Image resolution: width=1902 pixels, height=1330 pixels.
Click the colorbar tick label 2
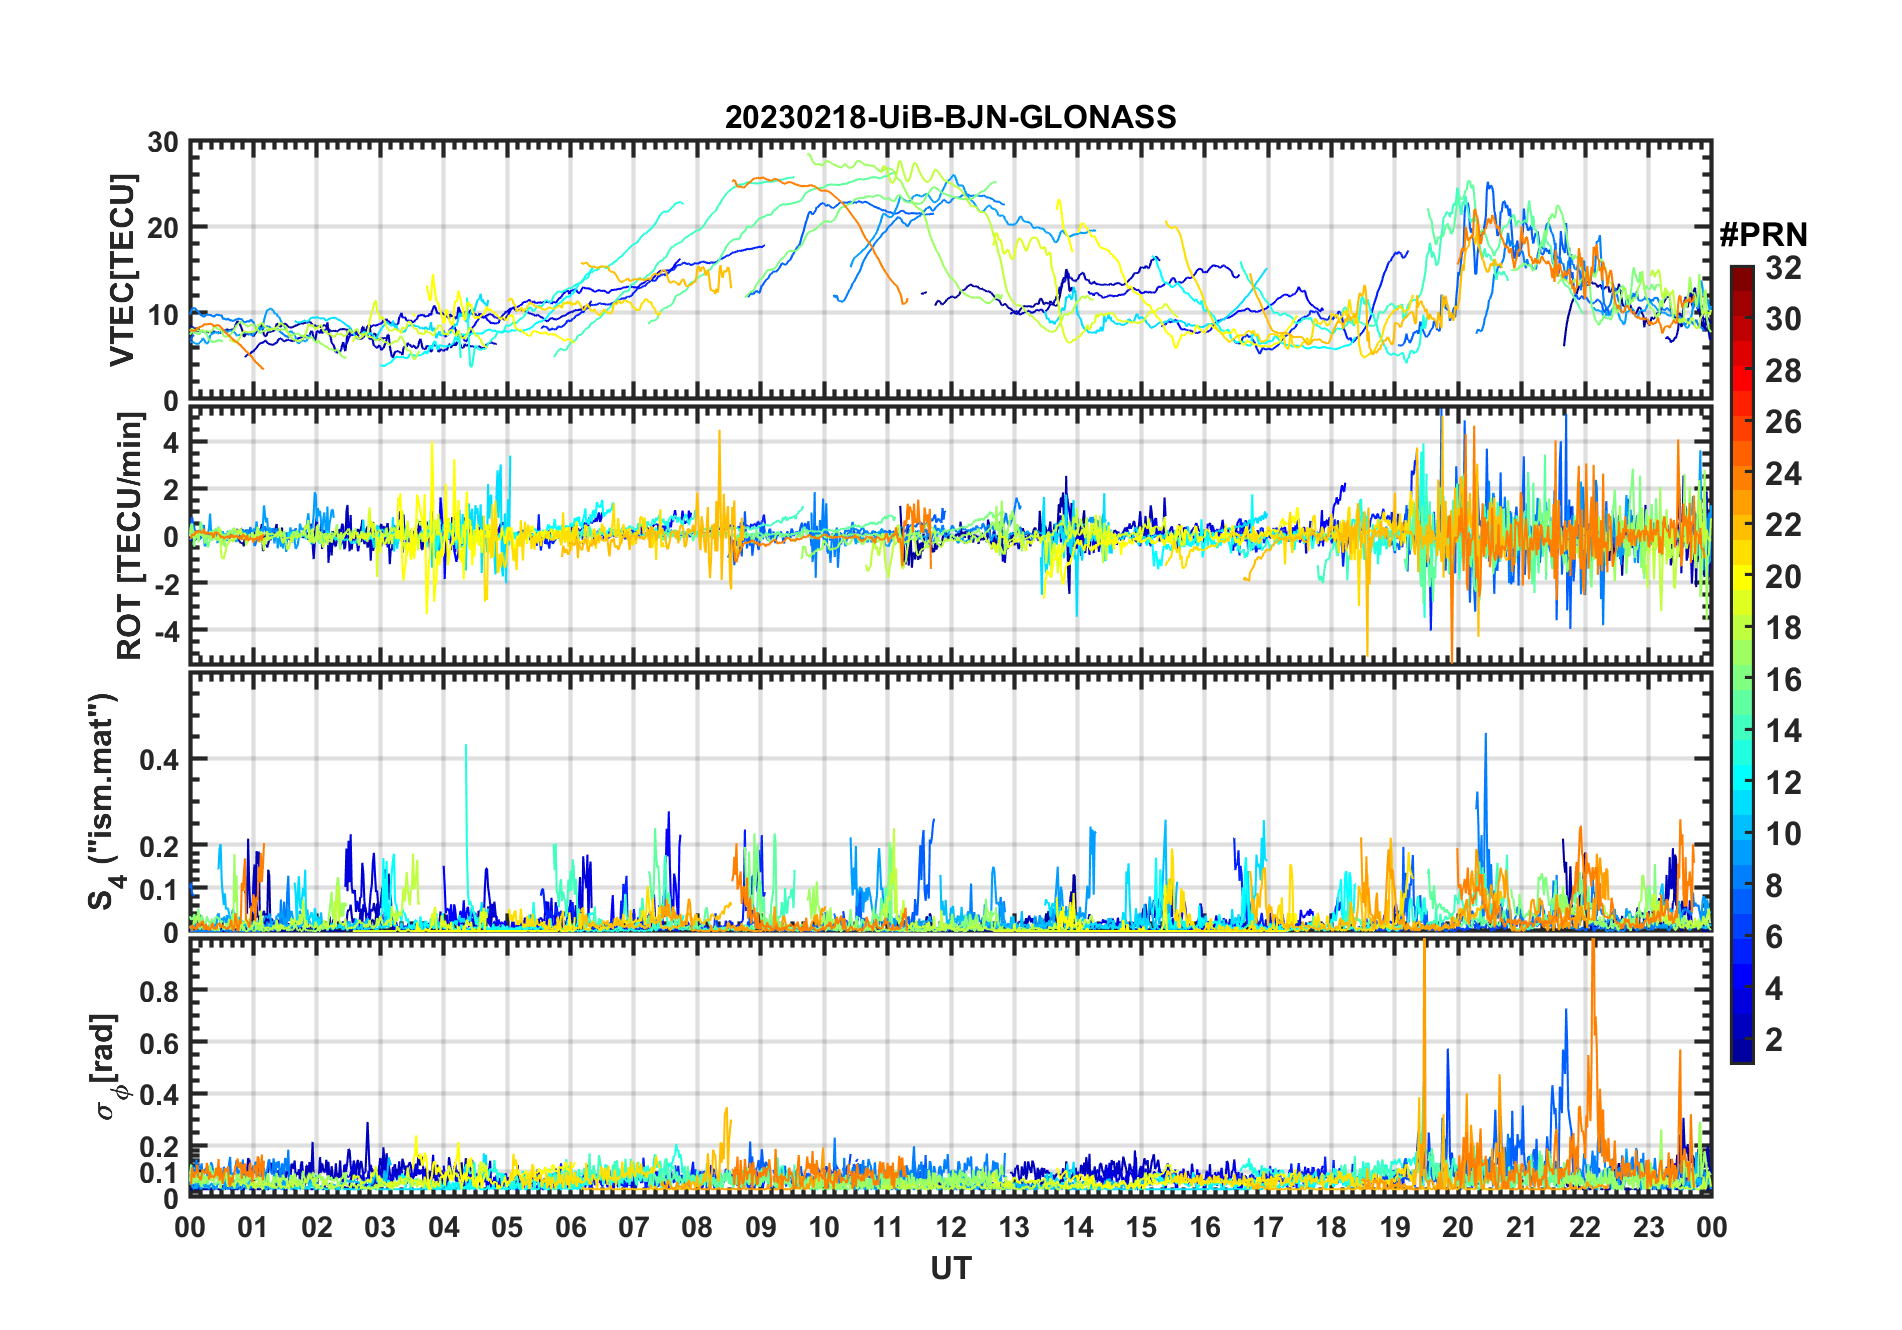(1774, 1040)
